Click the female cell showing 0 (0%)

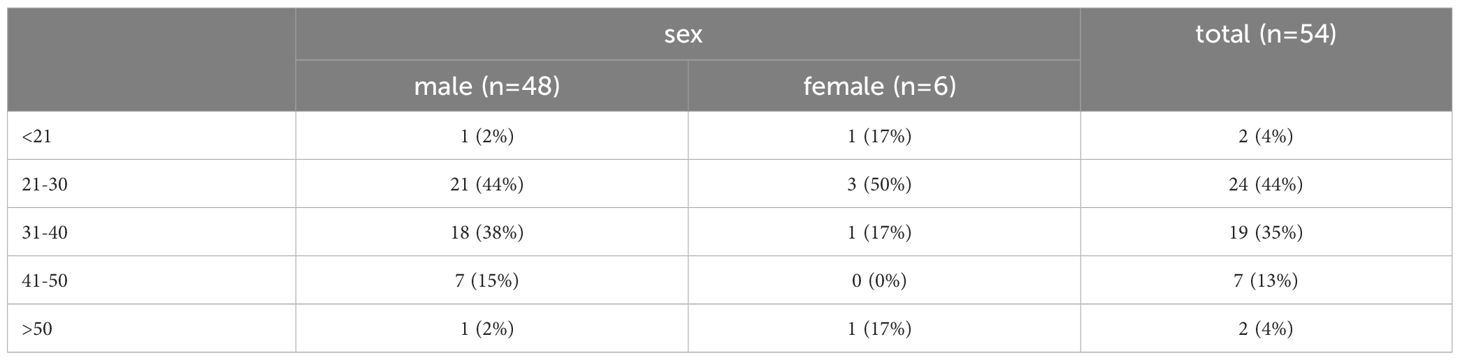[x=884, y=280]
